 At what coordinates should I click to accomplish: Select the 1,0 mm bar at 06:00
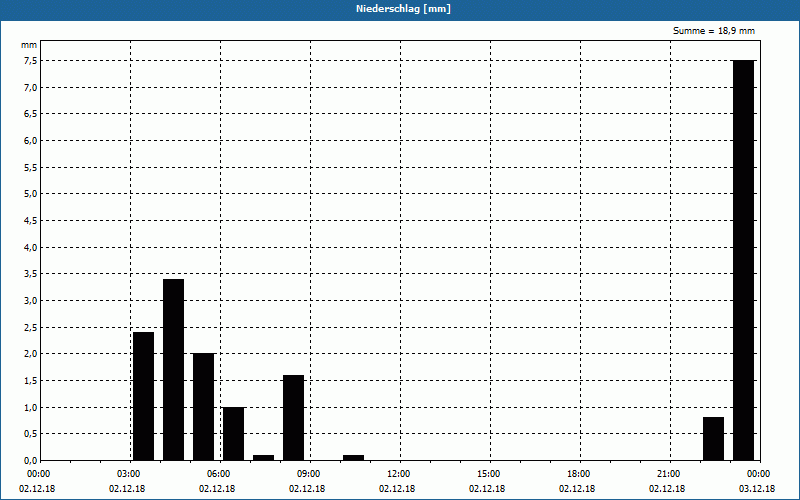click(234, 434)
